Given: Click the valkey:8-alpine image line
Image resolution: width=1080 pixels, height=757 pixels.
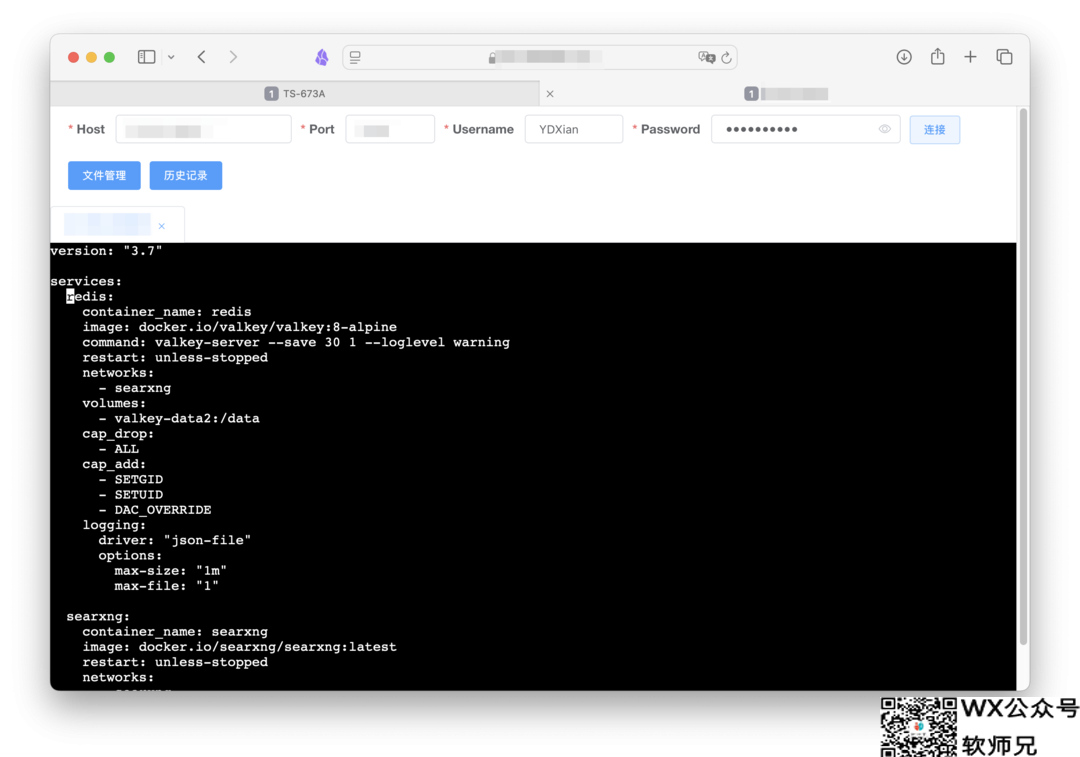Looking at the screenshot, I should coord(240,326).
